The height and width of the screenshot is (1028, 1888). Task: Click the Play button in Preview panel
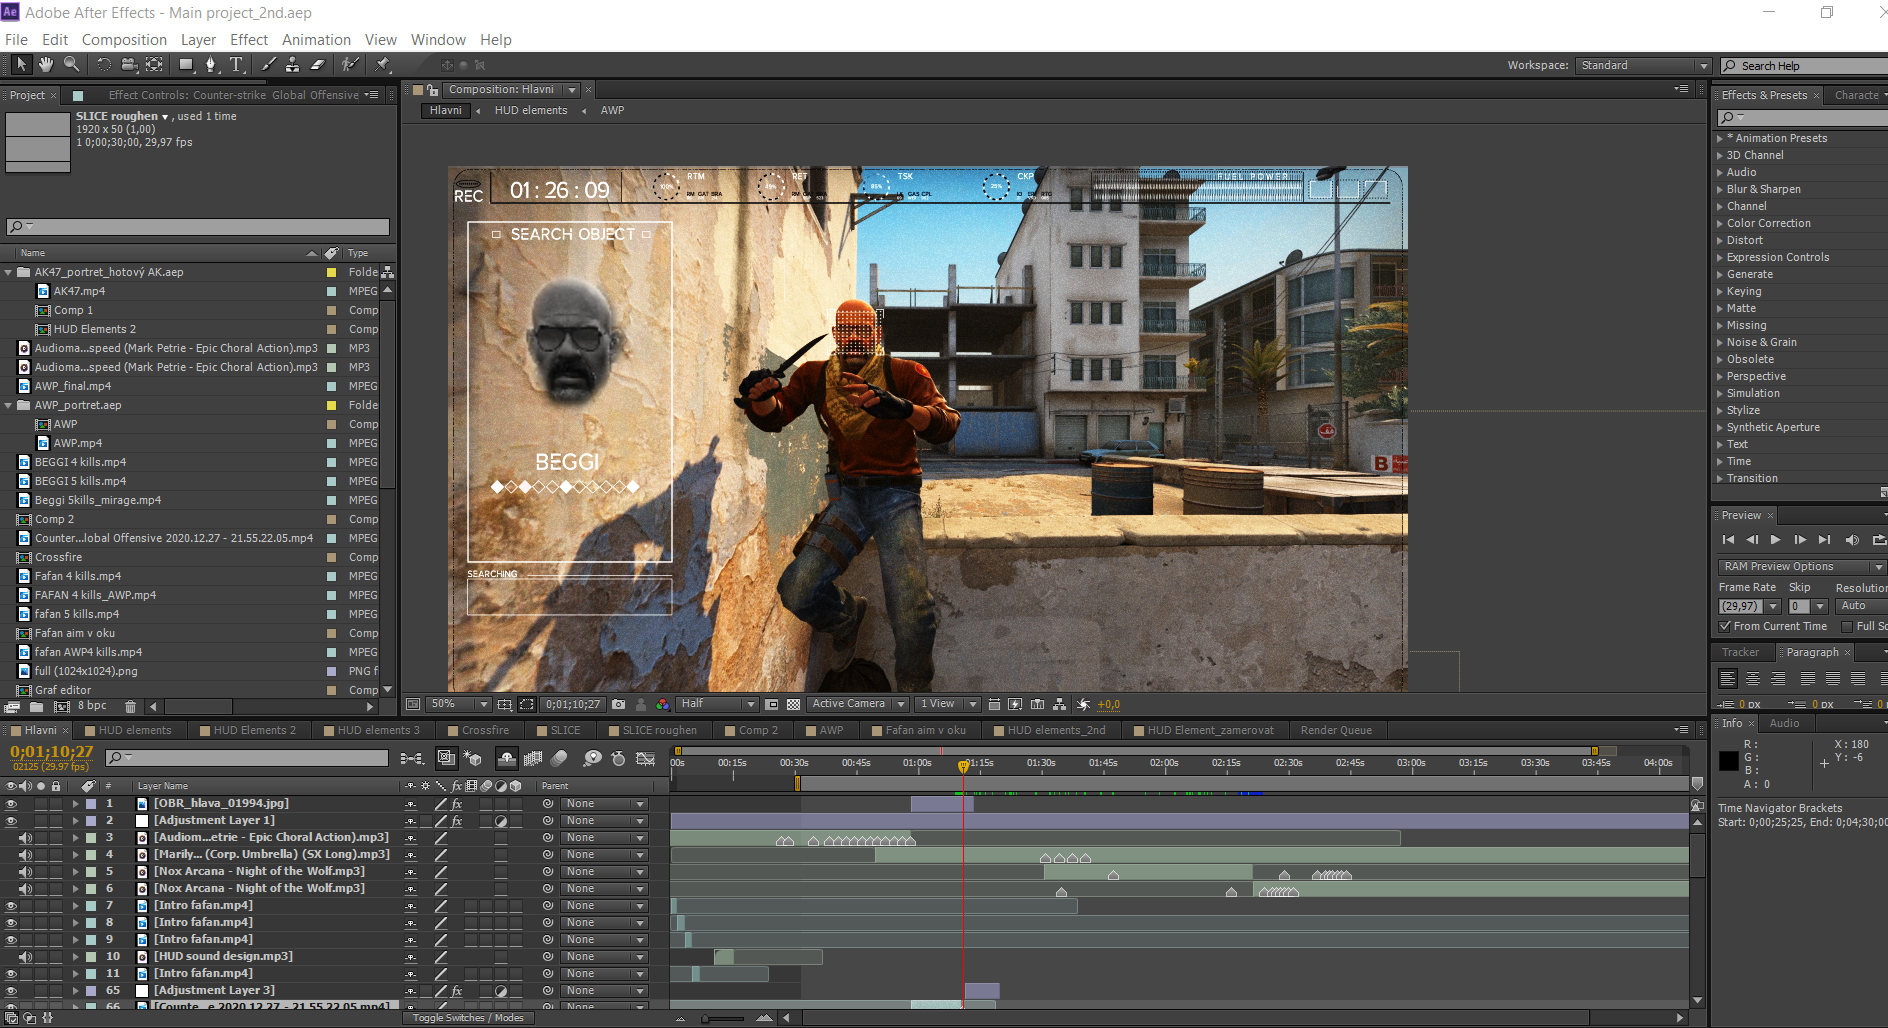pyautogui.click(x=1776, y=539)
